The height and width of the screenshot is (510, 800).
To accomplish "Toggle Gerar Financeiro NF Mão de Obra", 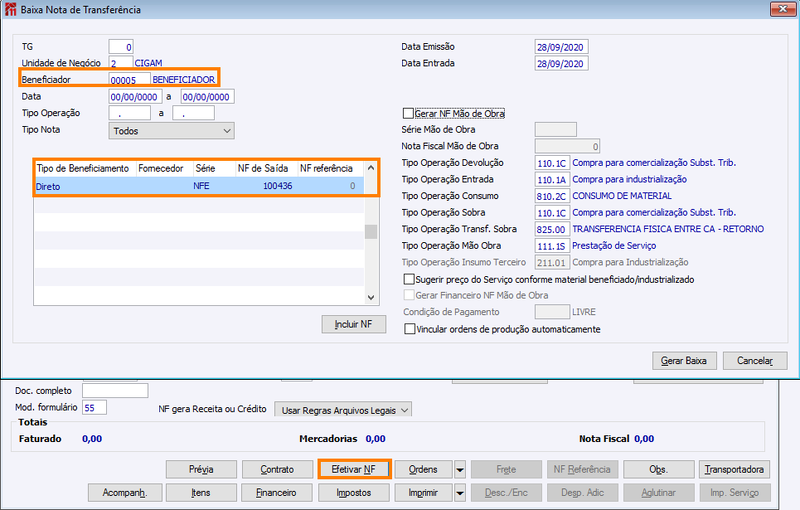I will tap(409, 295).
